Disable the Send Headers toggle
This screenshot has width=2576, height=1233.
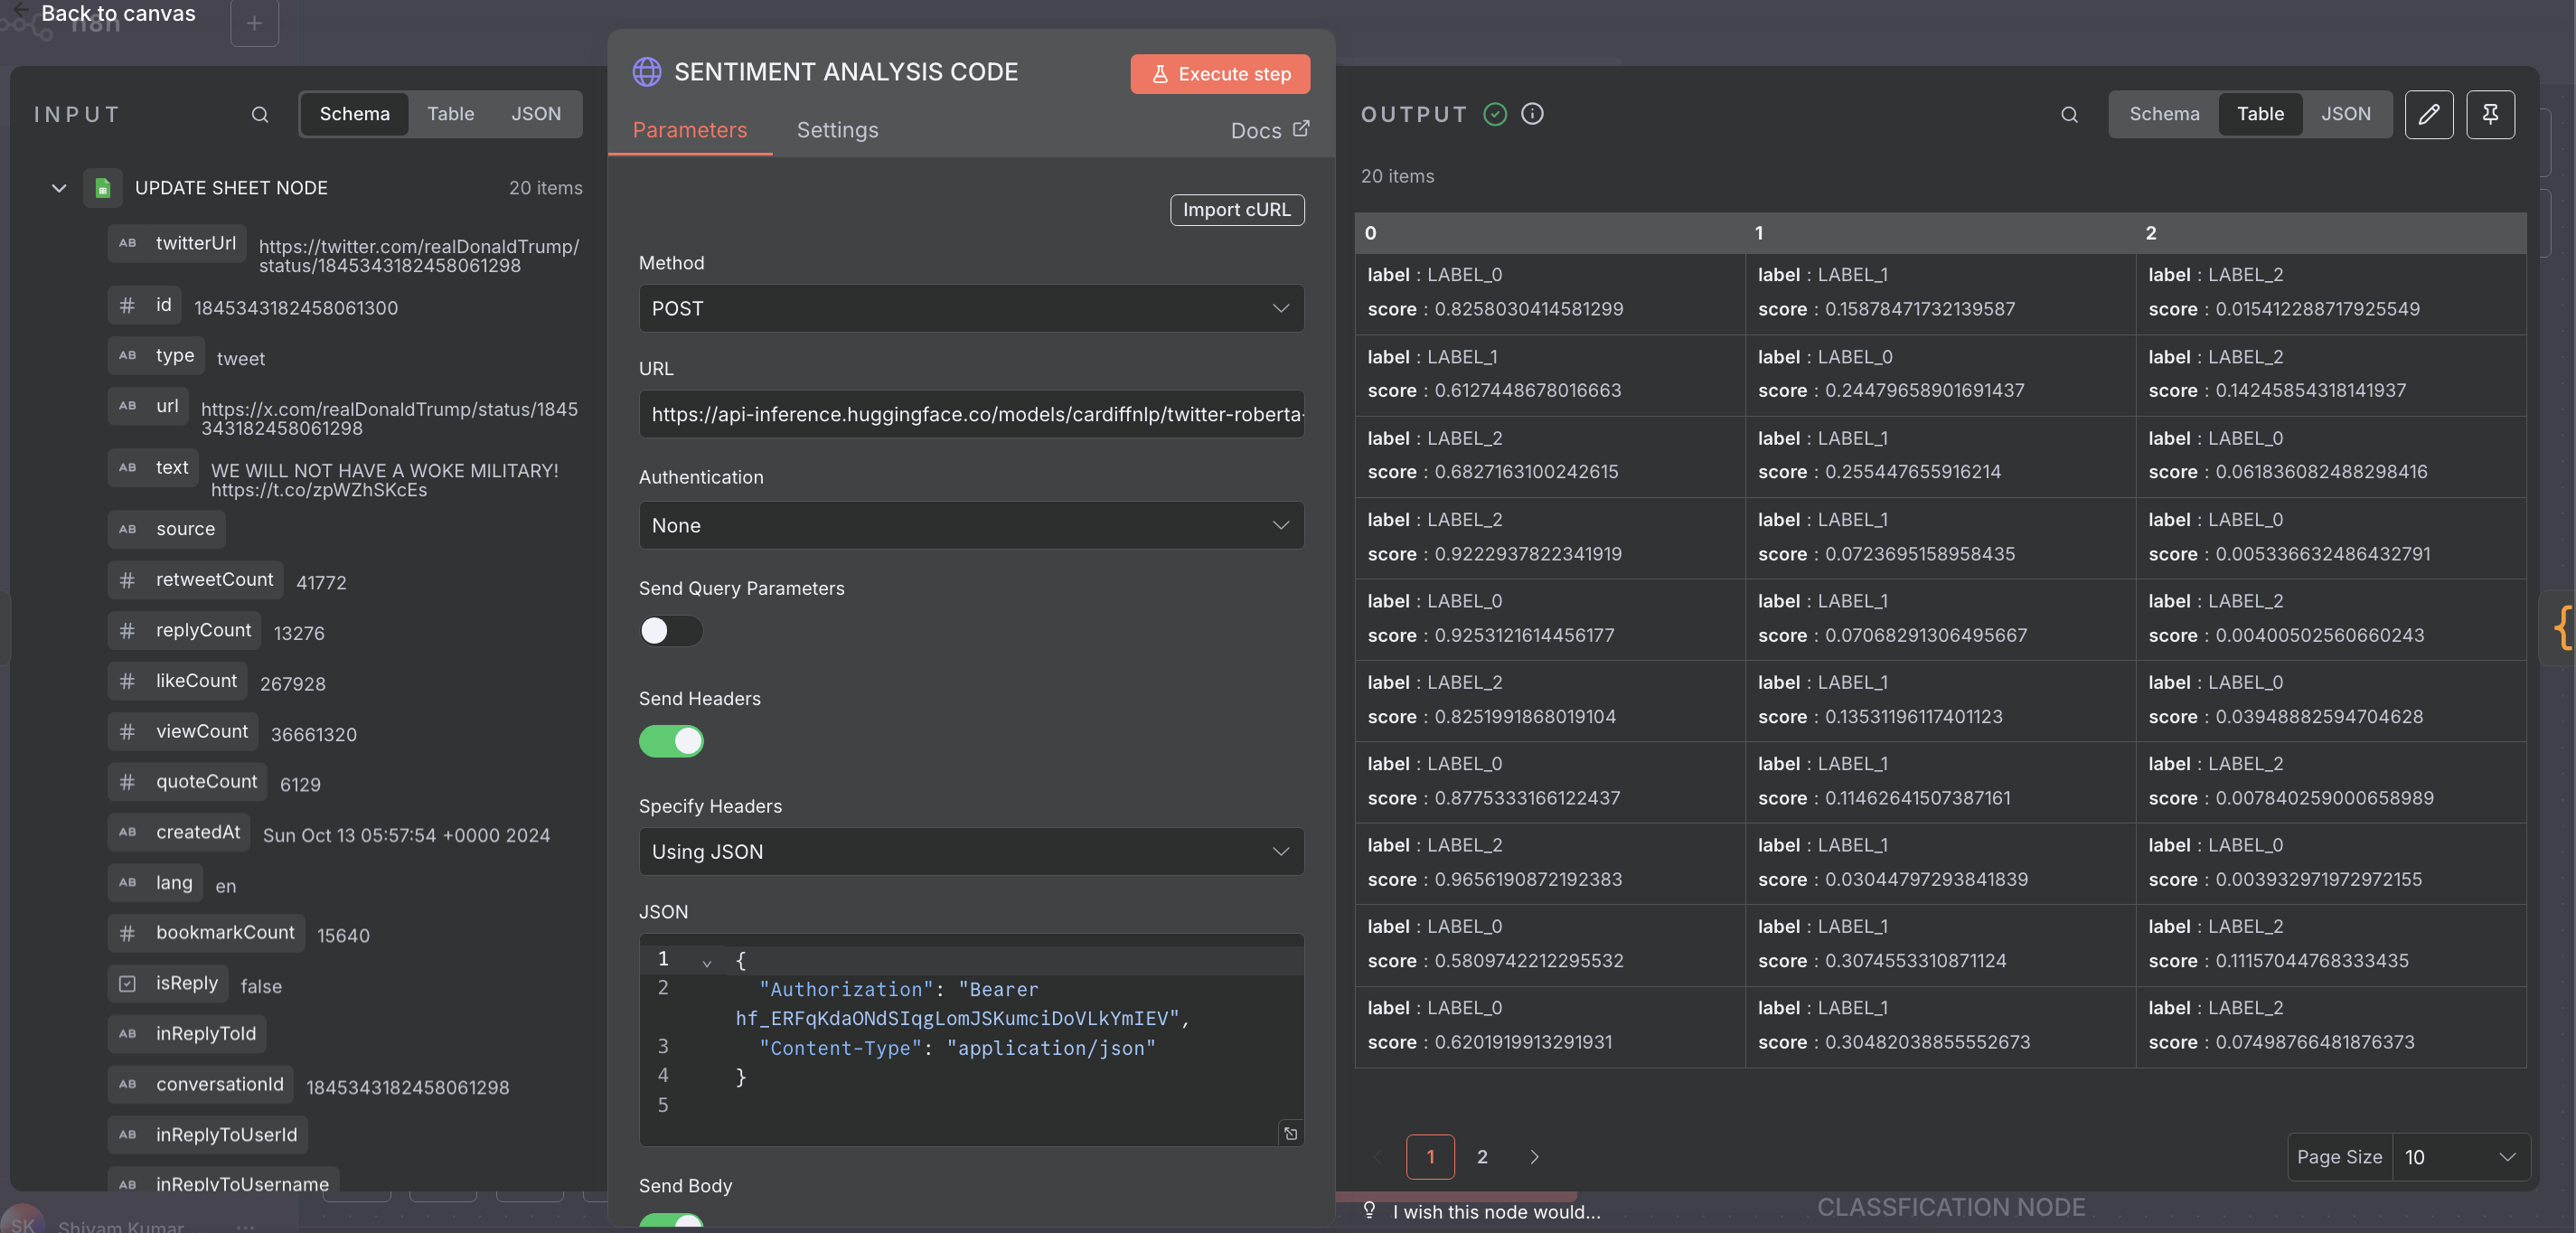coord(670,741)
